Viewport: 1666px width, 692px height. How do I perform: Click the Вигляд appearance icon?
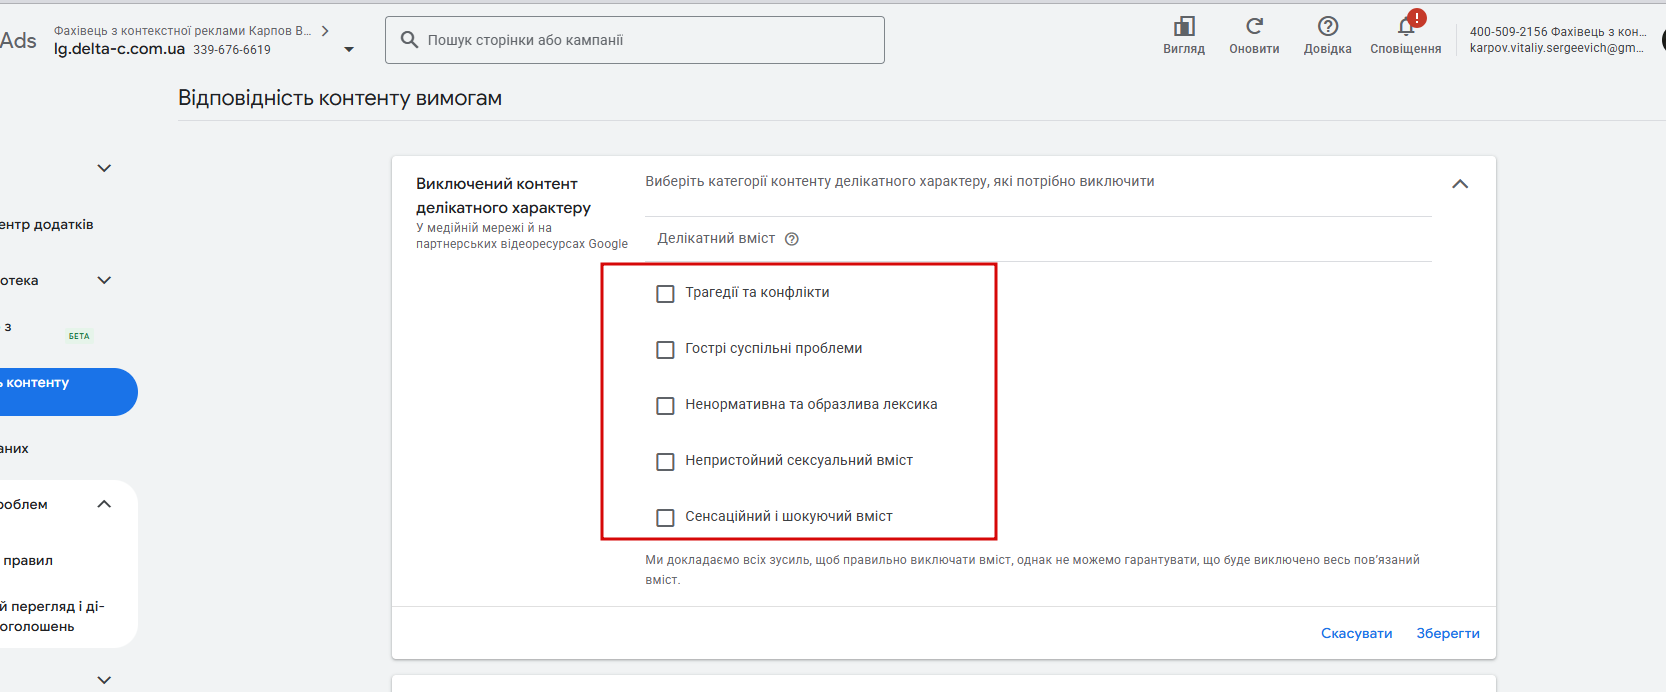1184,27
